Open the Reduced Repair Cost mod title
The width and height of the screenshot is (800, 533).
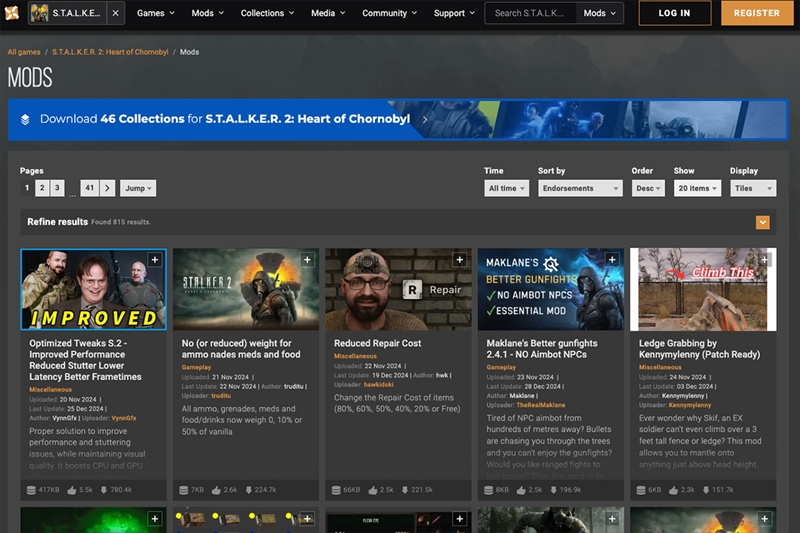(378, 344)
